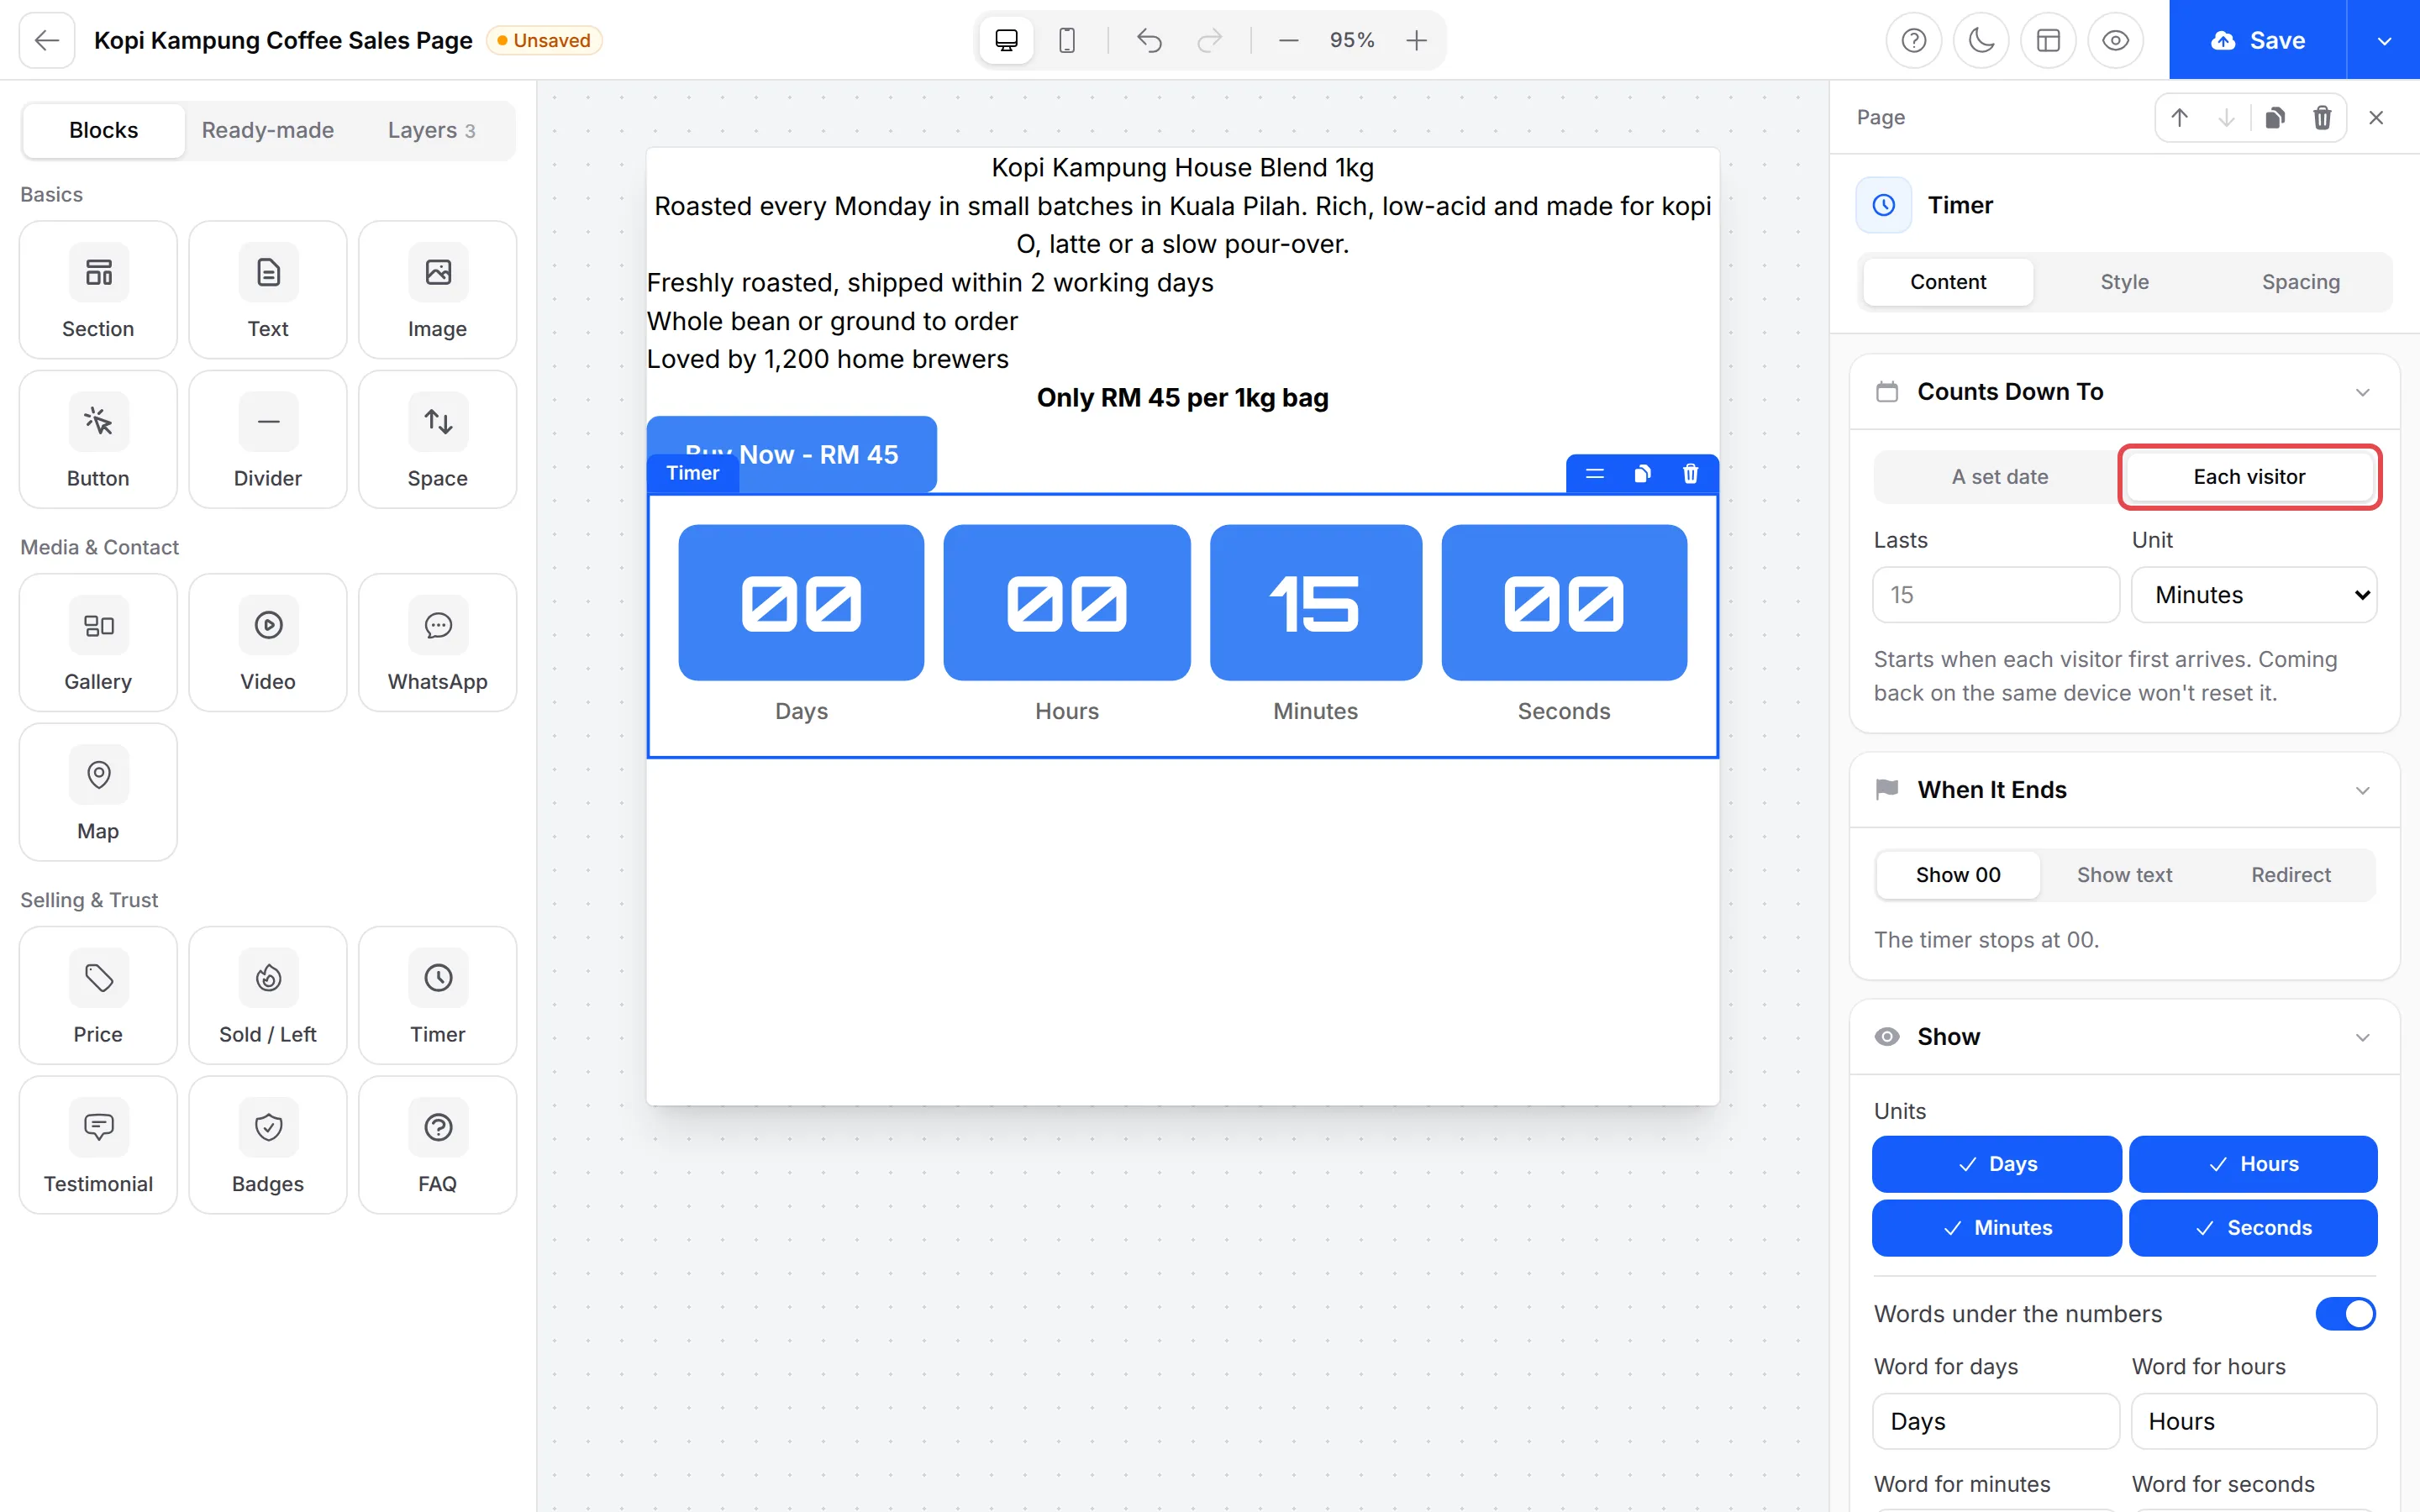Add a Text block
The width and height of the screenshot is (2420, 1512).
[x=268, y=290]
